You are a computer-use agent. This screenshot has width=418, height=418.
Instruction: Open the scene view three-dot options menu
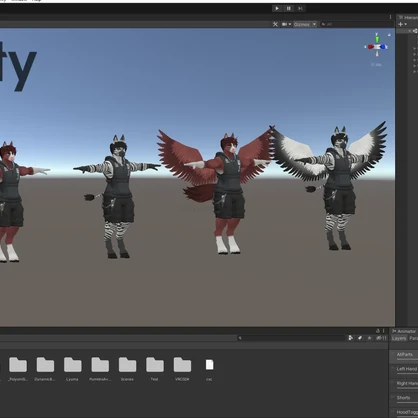[x=390, y=17]
